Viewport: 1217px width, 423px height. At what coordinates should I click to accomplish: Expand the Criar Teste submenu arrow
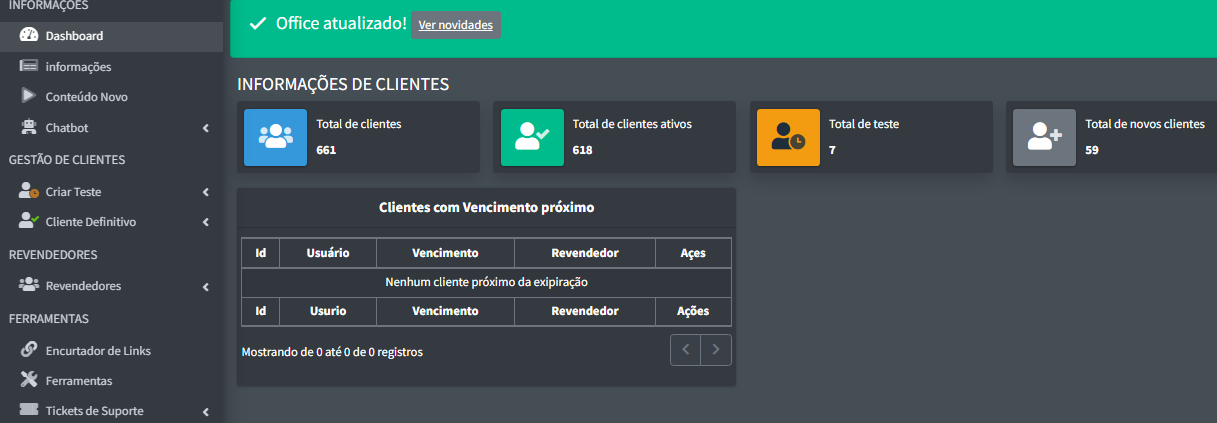[205, 192]
